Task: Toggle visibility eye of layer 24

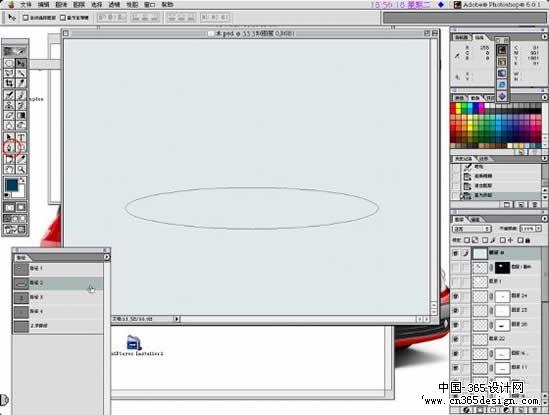Action: (x=455, y=296)
